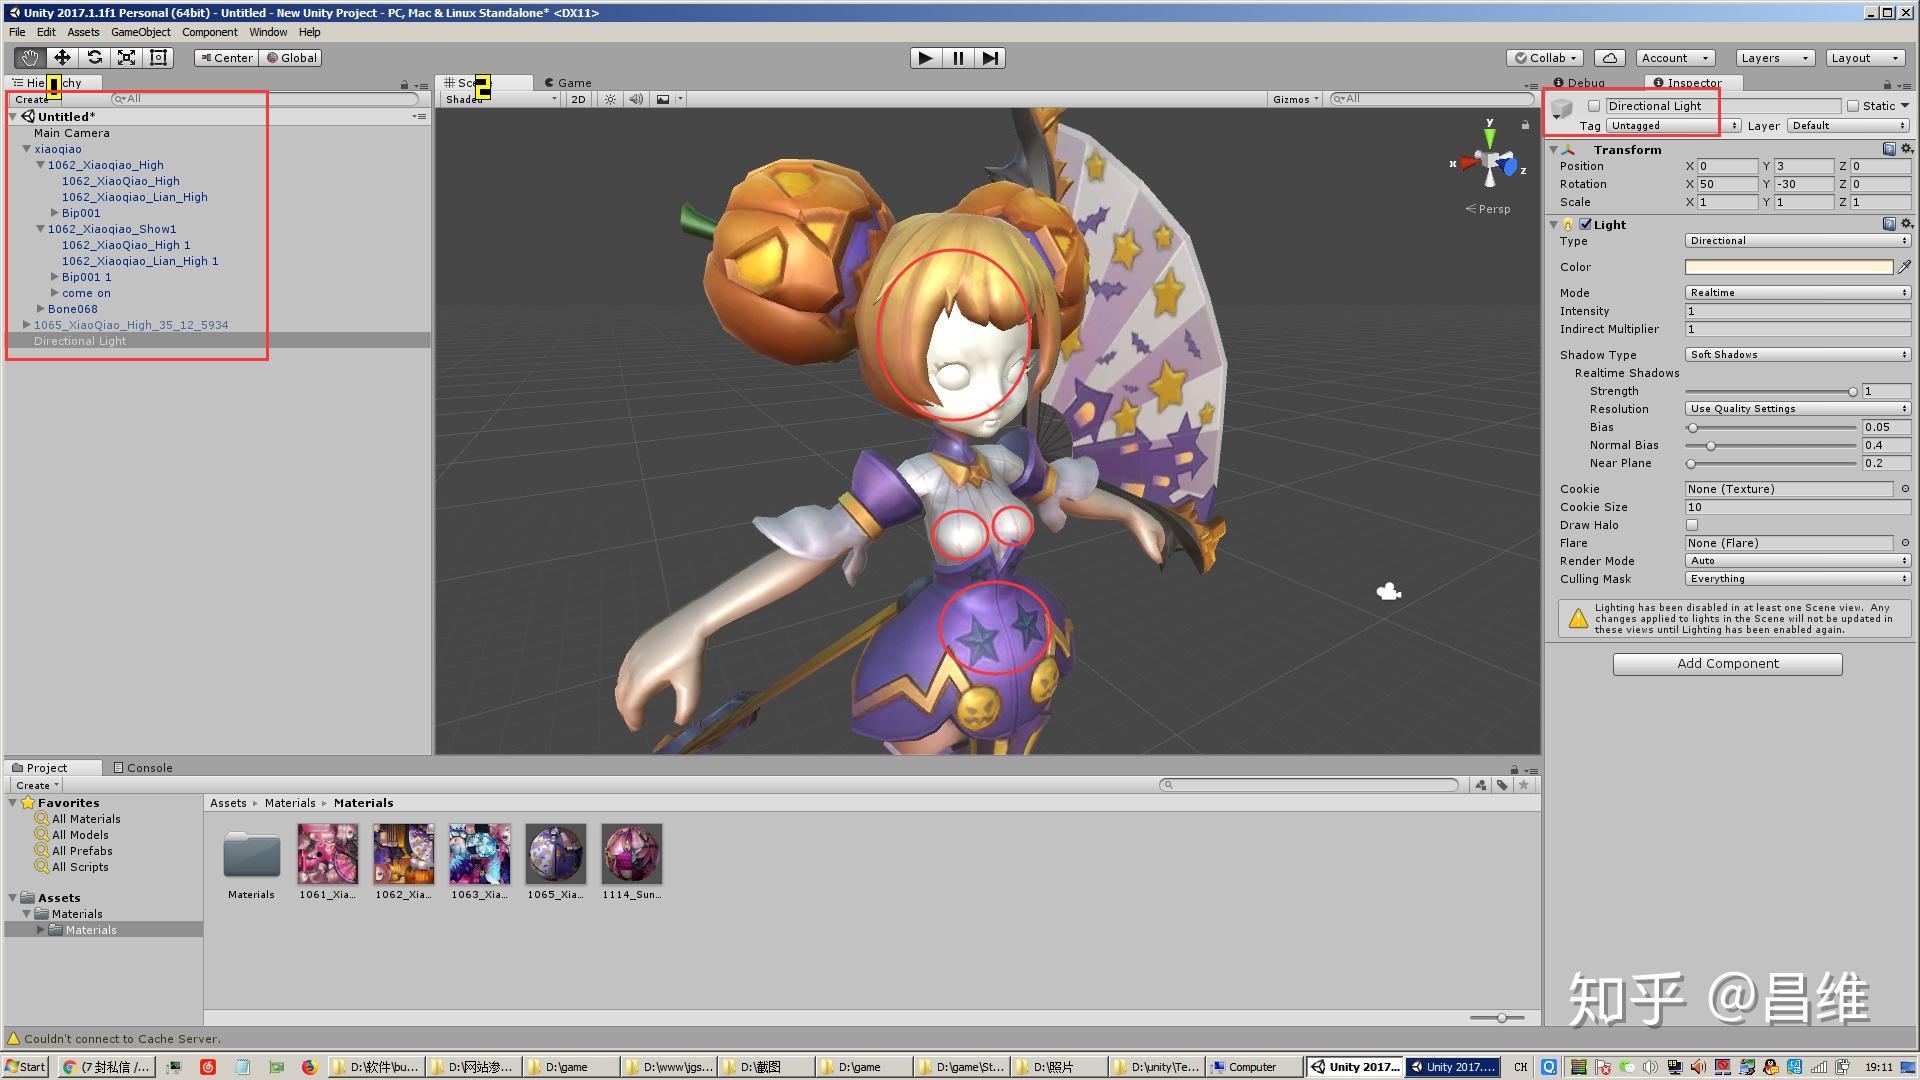
Task: Open the Cloud services button
Action: pos(1609,58)
